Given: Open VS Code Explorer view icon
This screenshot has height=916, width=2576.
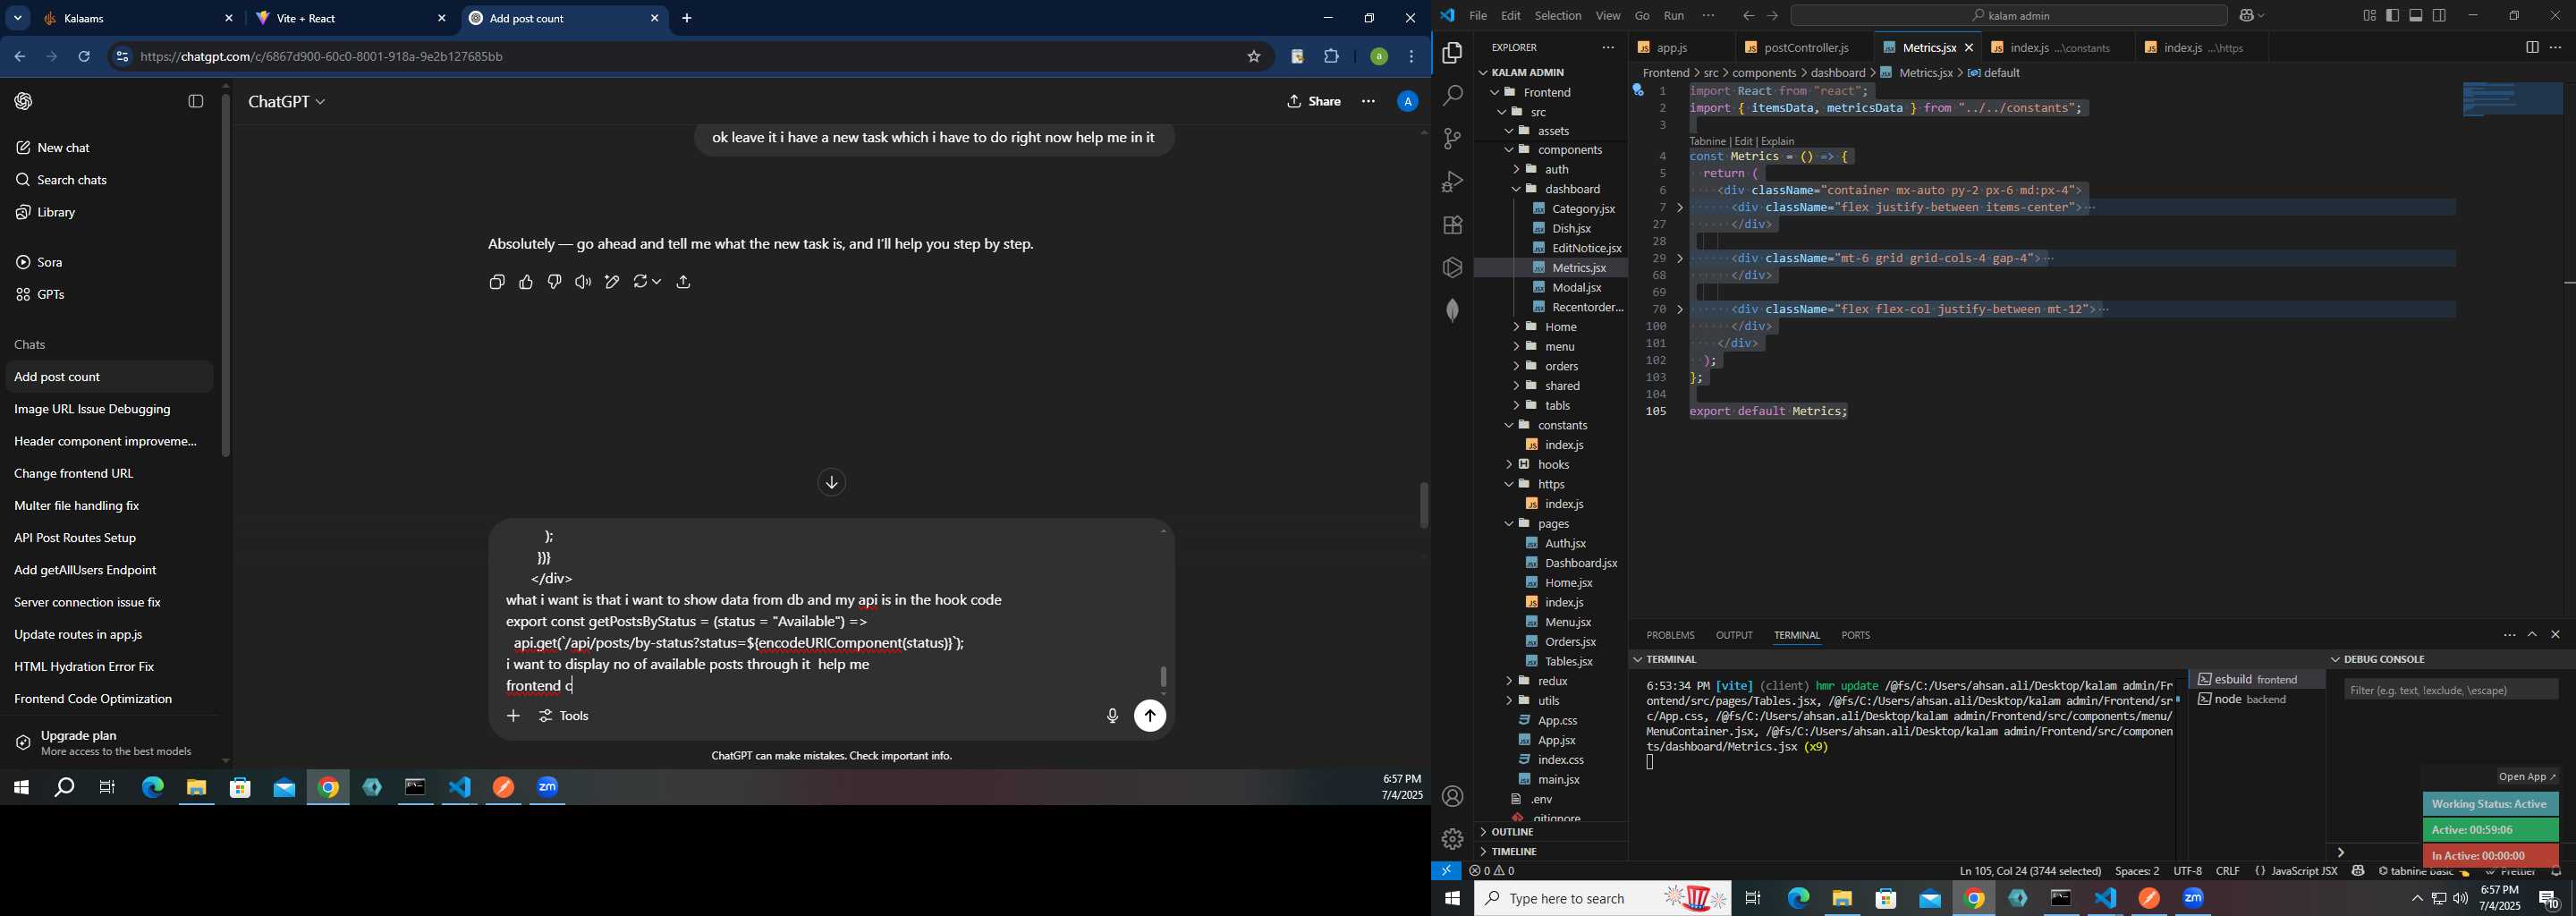Looking at the screenshot, I should (x=1452, y=53).
